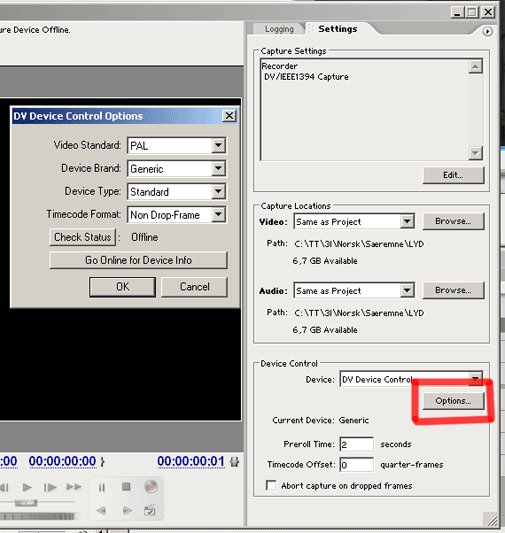Click the Preroll Time input field
The image size is (505, 533).
[x=356, y=444]
